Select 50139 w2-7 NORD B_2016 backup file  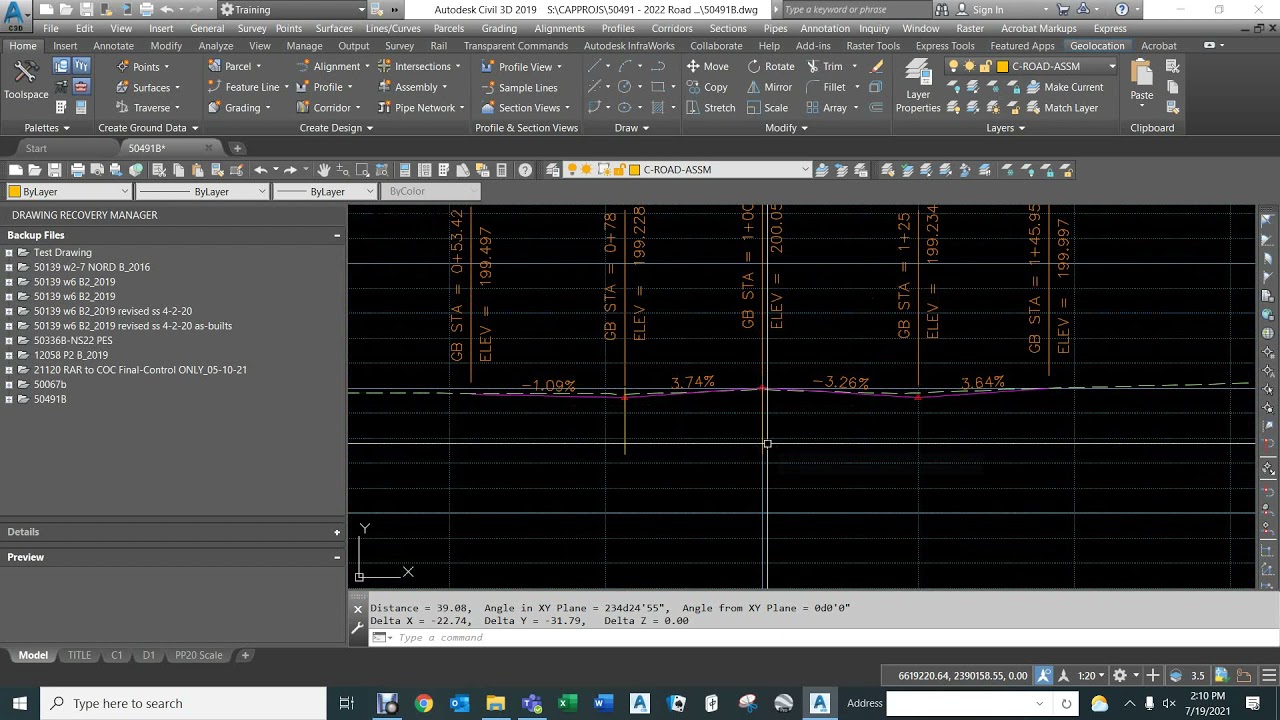92,268
